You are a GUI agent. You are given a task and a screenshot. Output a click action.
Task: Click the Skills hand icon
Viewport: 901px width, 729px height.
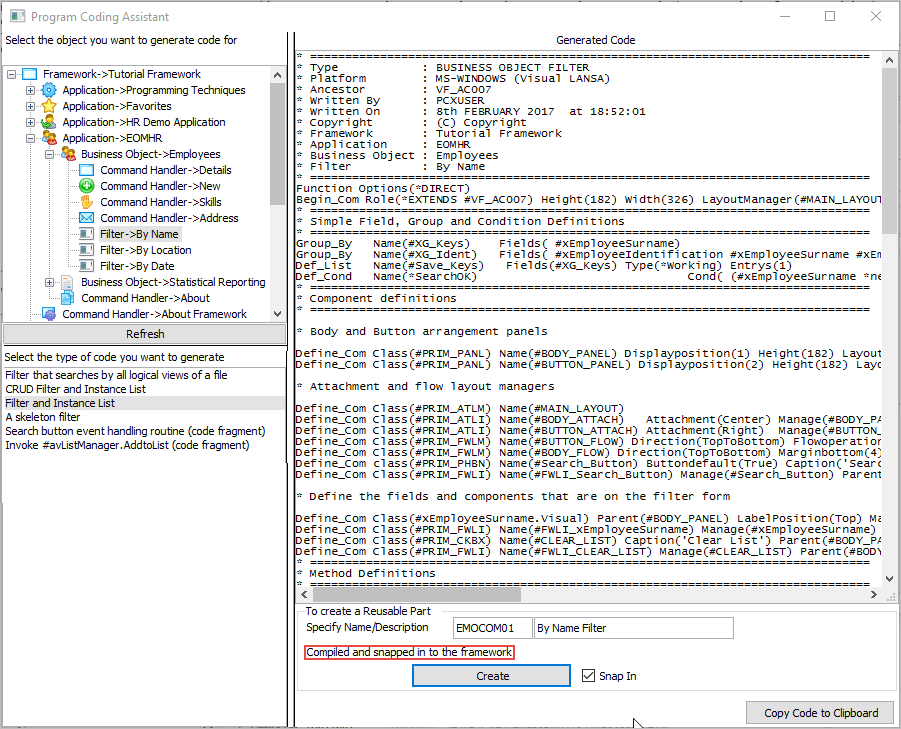(x=86, y=202)
